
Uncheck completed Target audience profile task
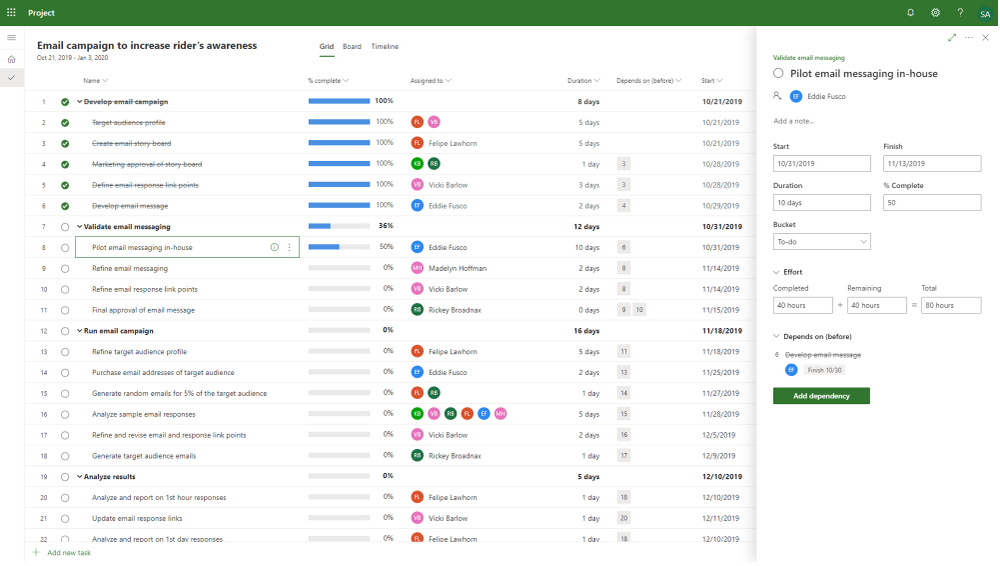tap(65, 123)
